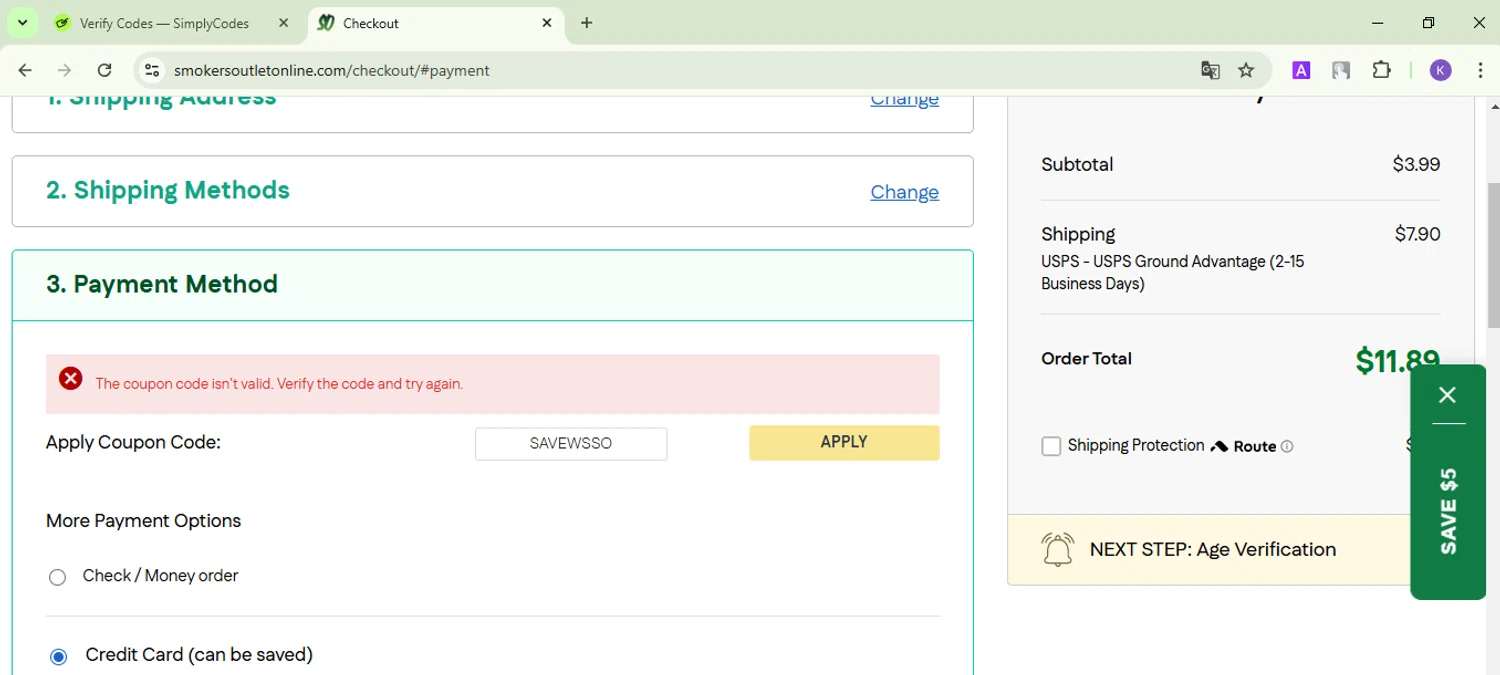
Task: Reload the checkout page
Action: 104,70
